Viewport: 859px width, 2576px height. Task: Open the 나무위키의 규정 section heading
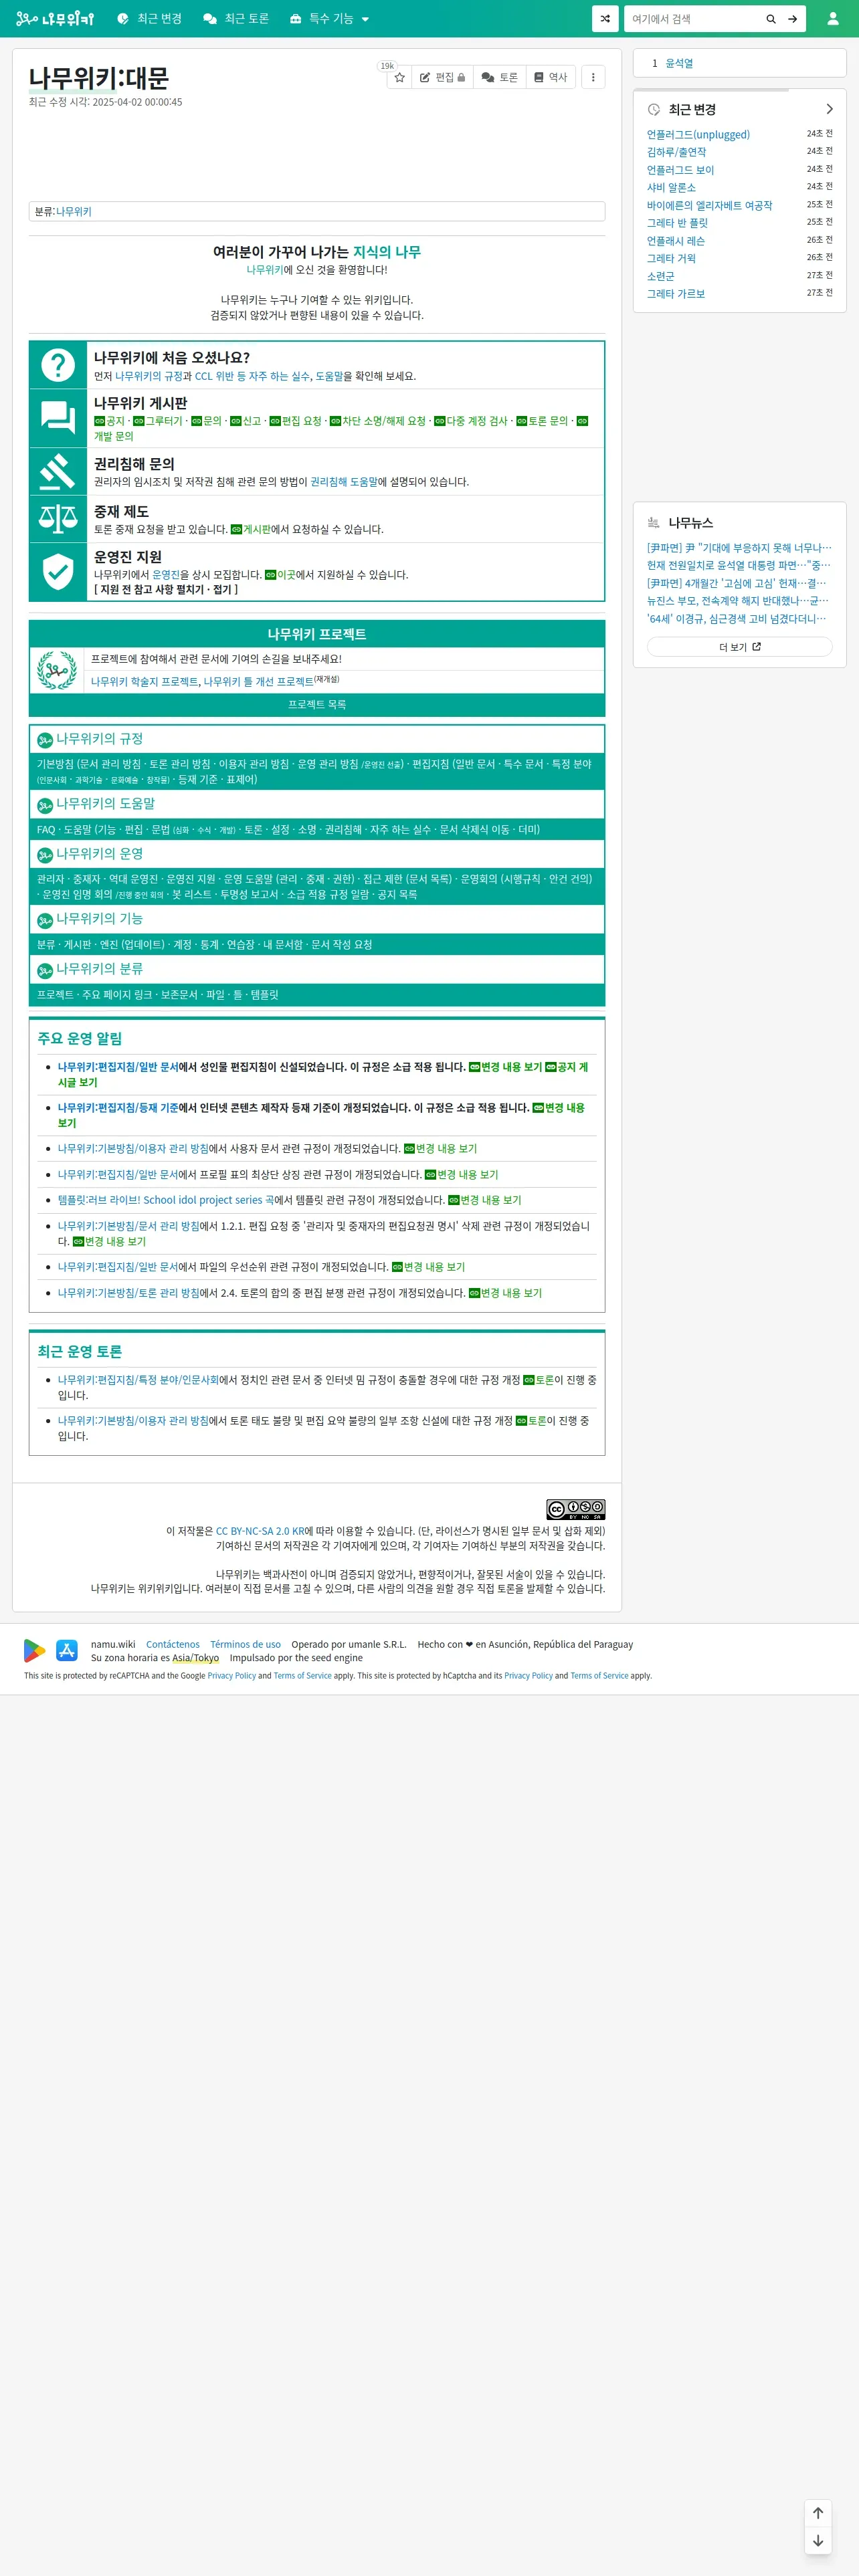coord(99,739)
